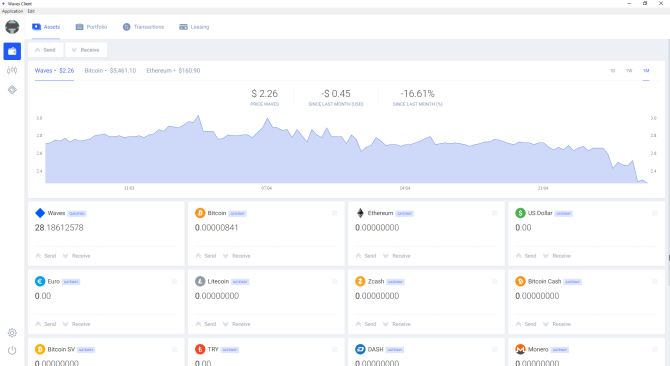The height and width of the screenshot is (366, 670).
Task: Switch to the Portfolio tab
Action: click(x=91, y=27)
